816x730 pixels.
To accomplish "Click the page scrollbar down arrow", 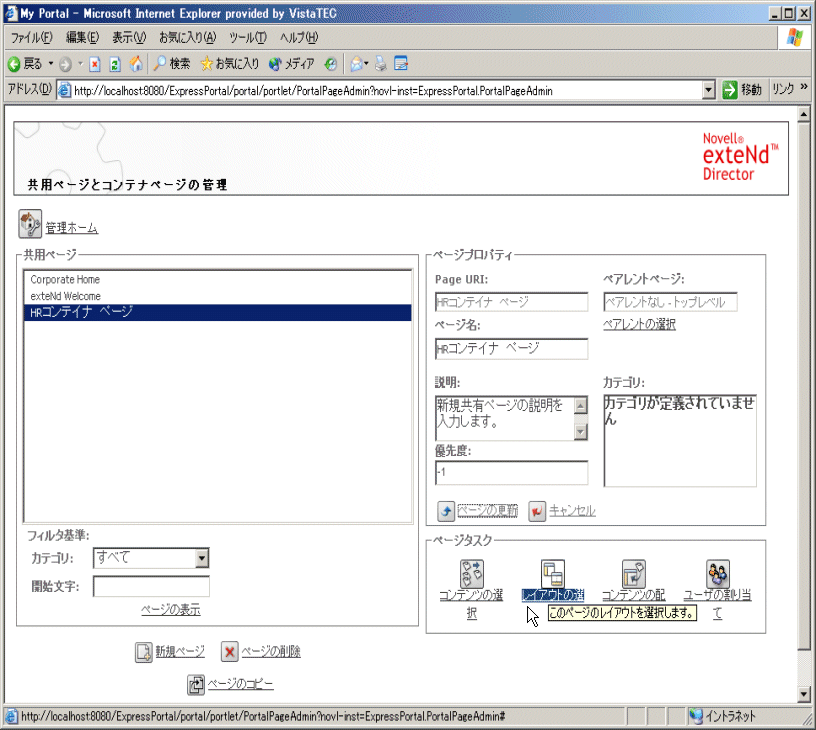I will [x=804, y=694].
